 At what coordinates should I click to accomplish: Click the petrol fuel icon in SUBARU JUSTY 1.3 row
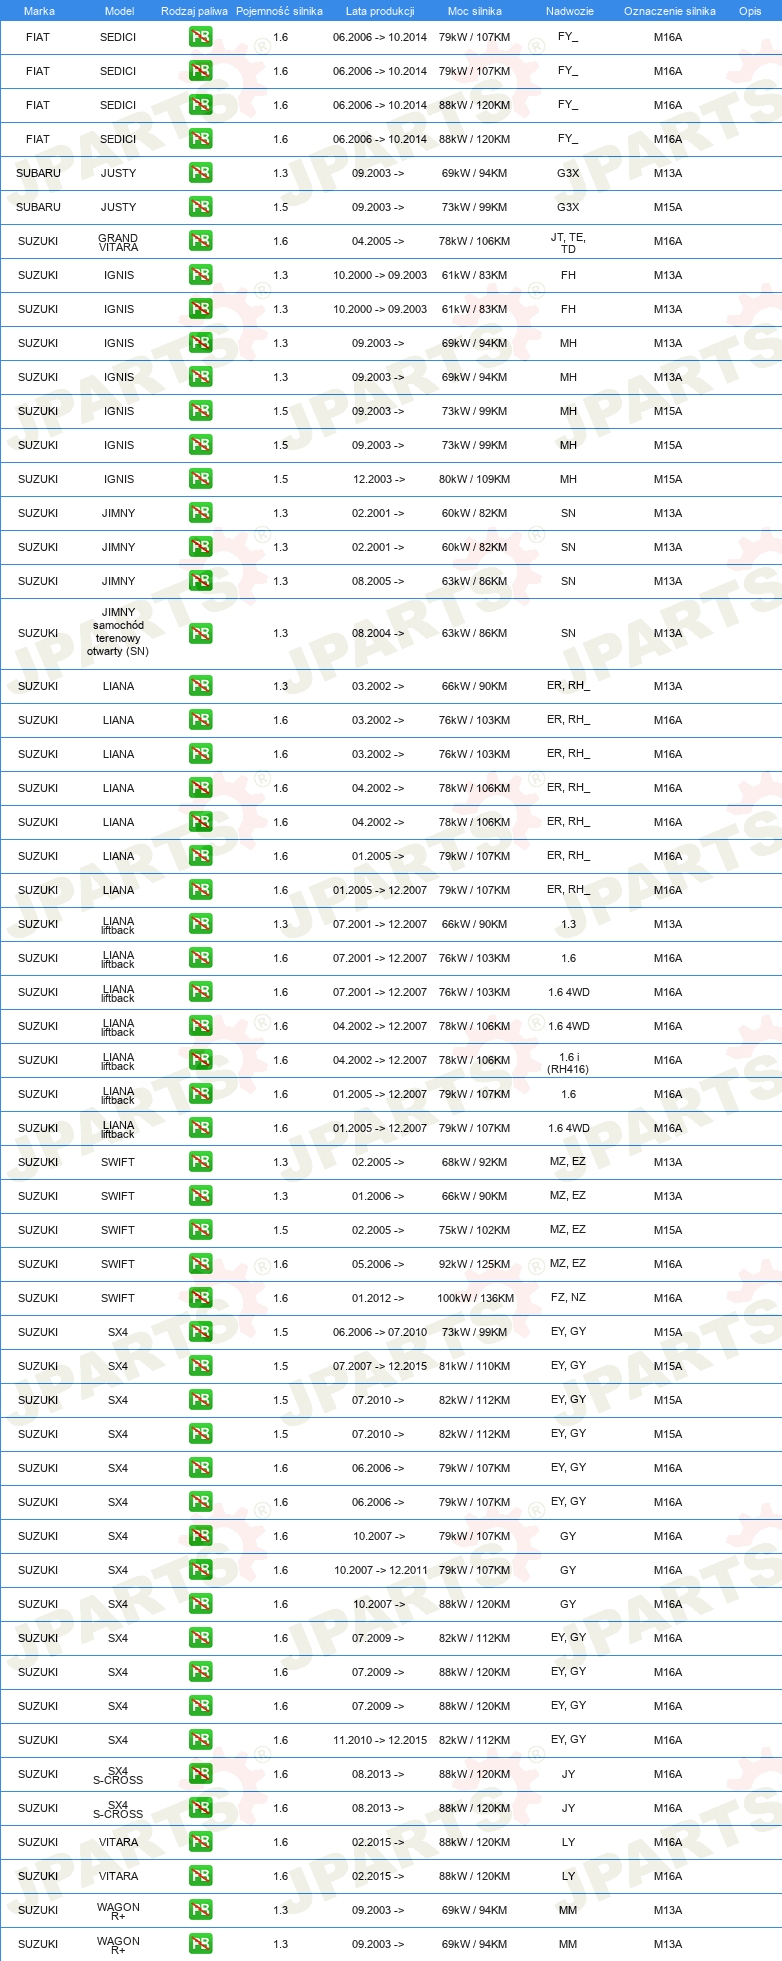[200, 173]
